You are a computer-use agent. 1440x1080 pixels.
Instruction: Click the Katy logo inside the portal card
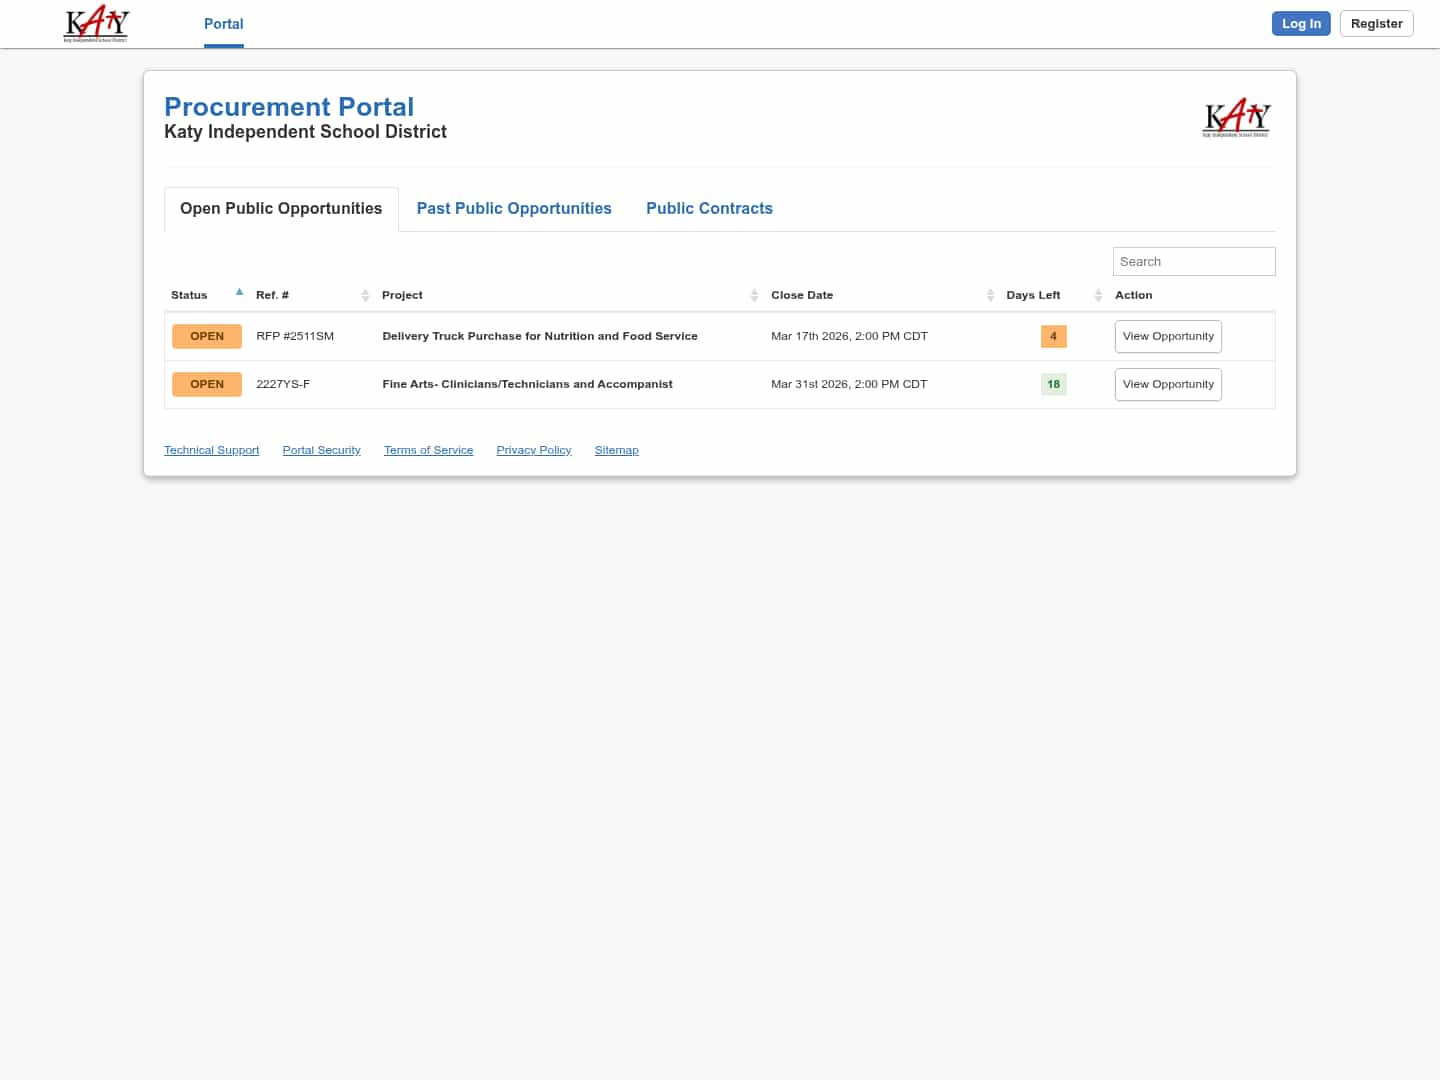pos(1236,117)
